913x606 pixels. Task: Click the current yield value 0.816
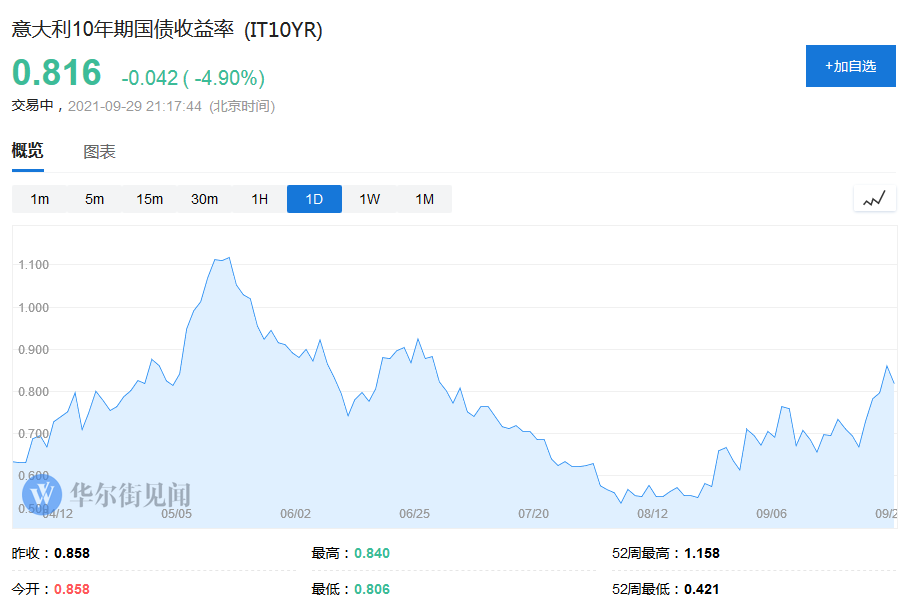(56, 73)
